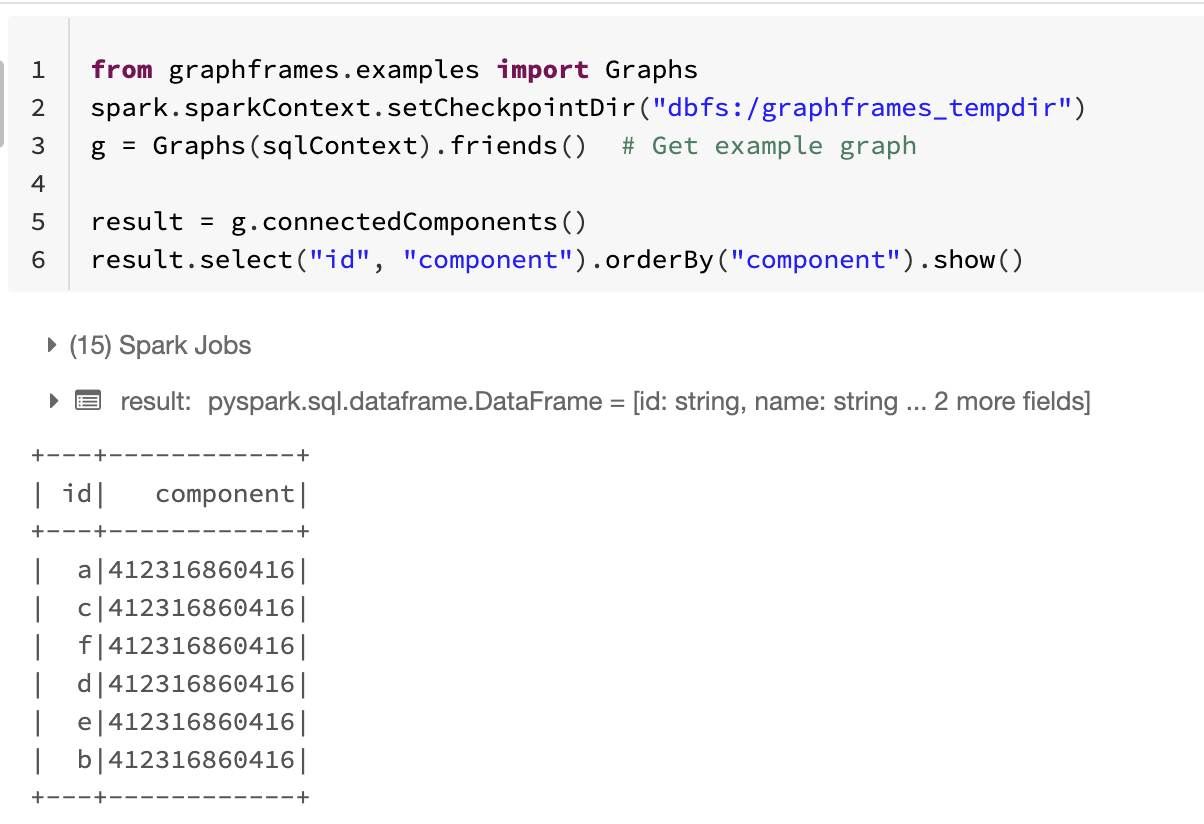Click the component column header in output

228,493
